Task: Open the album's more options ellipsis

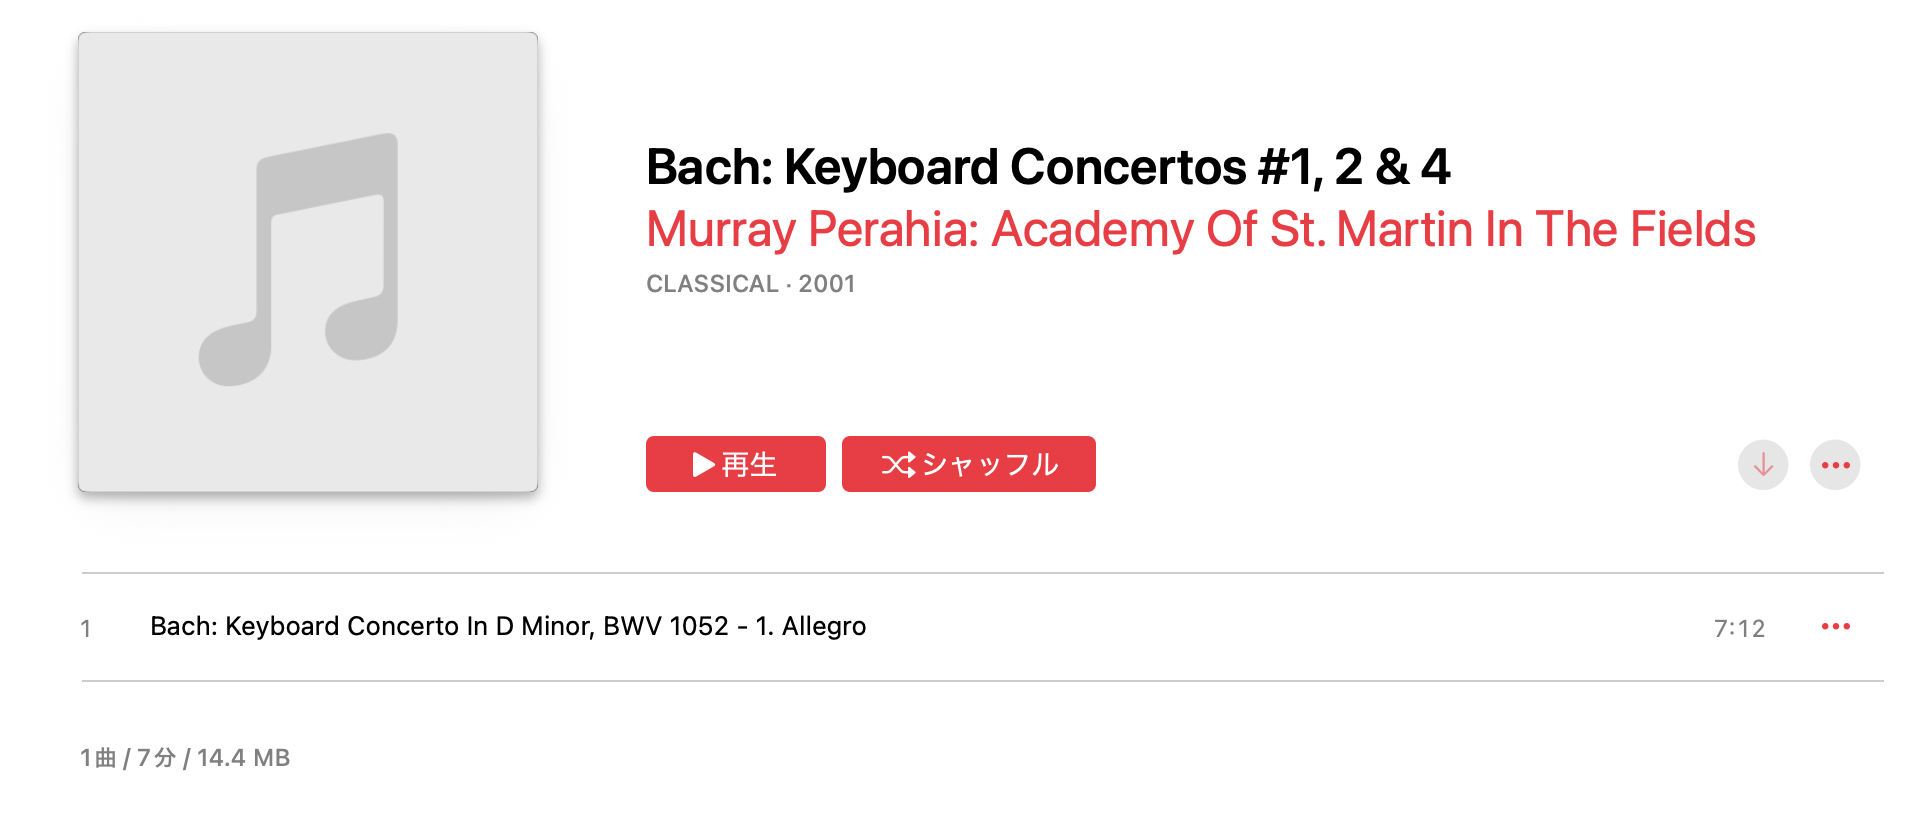Action: 1835,465
